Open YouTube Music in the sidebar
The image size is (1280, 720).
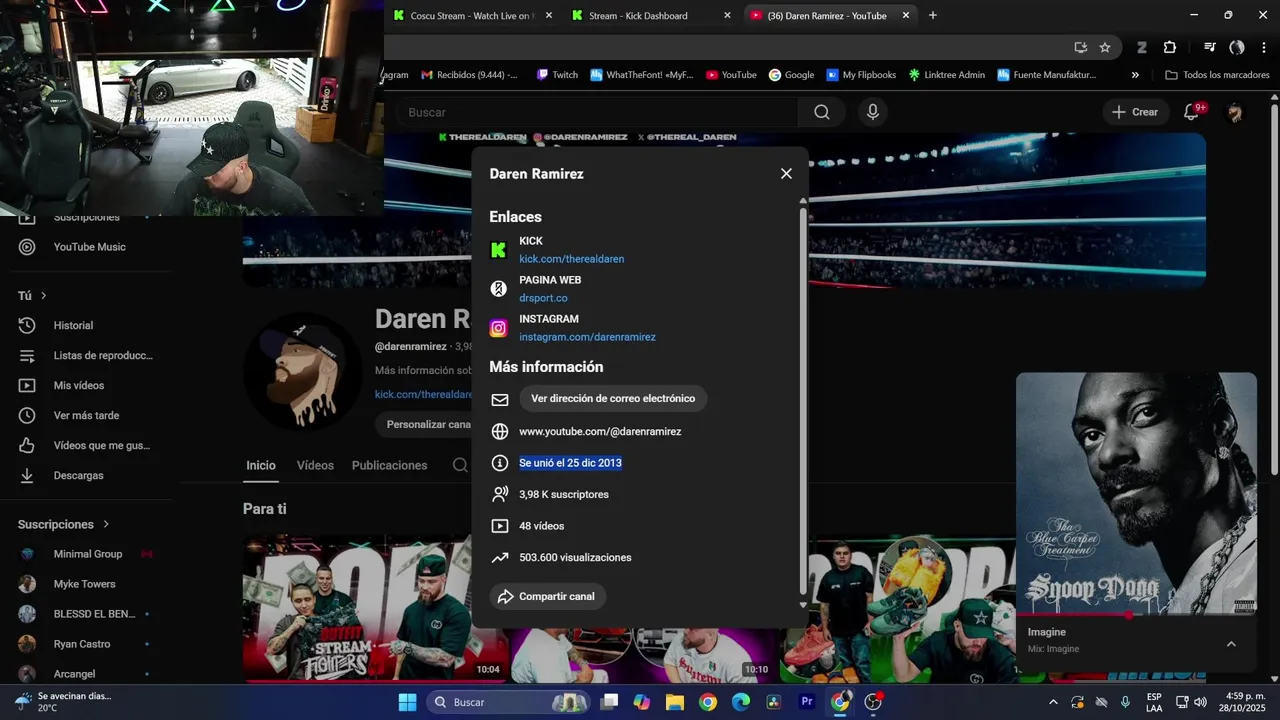88,247
